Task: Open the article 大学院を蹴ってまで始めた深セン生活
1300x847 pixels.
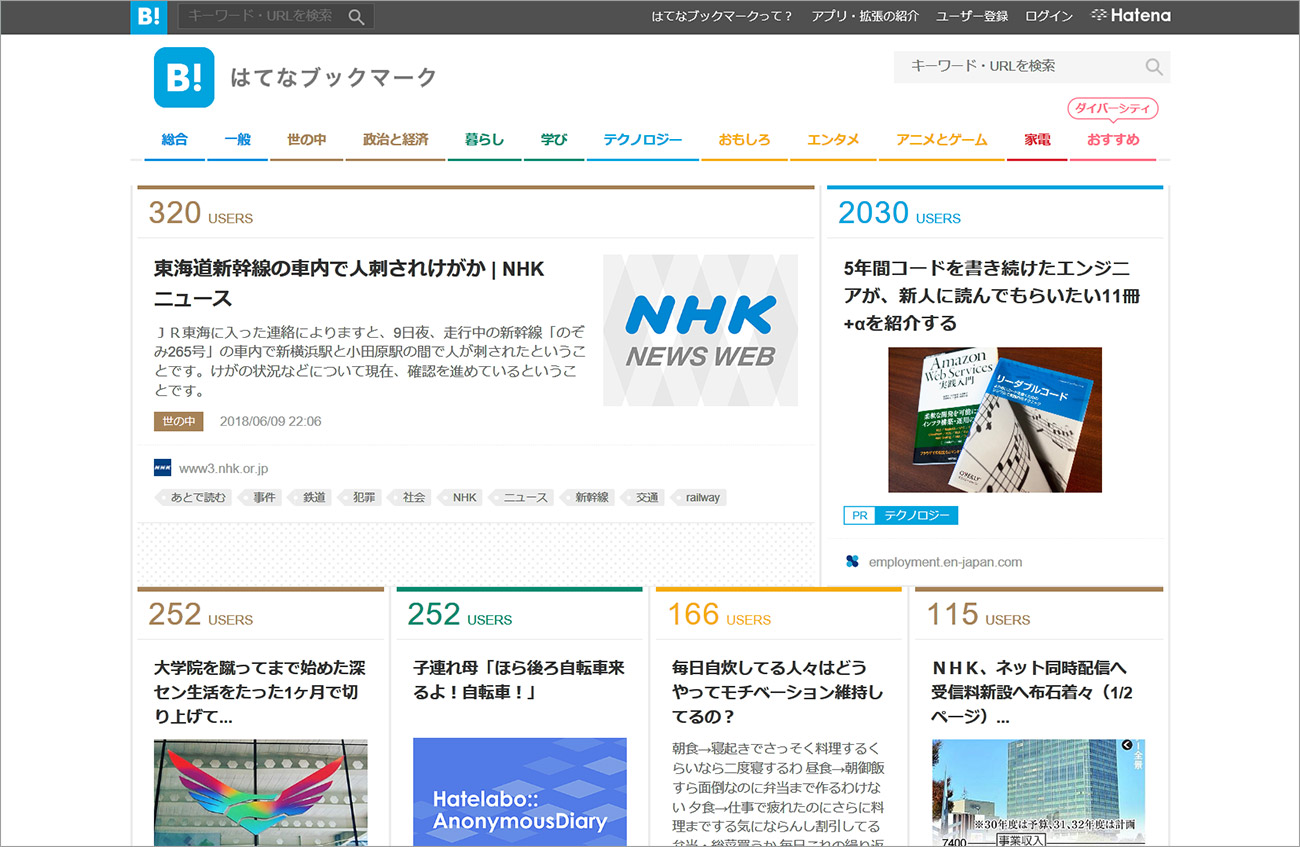Action: (x=260, y=692)
